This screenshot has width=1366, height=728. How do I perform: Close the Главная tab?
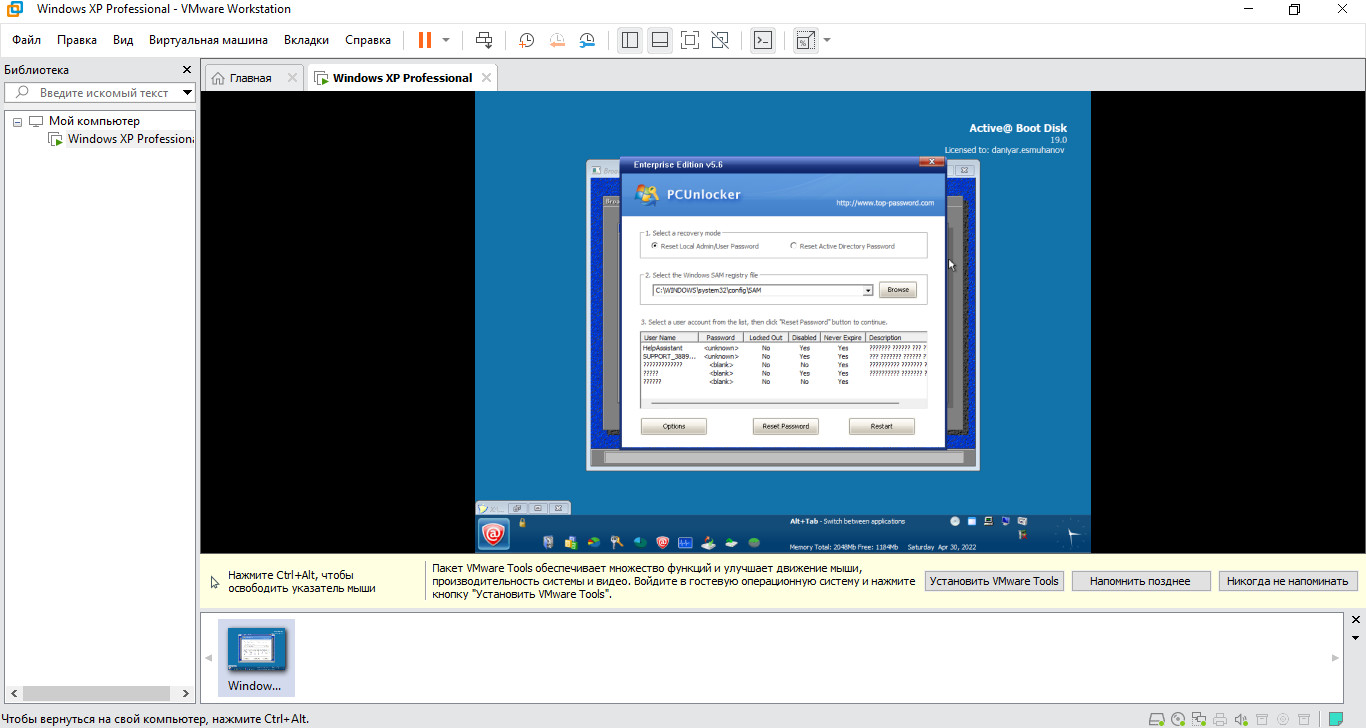(292, 77)
